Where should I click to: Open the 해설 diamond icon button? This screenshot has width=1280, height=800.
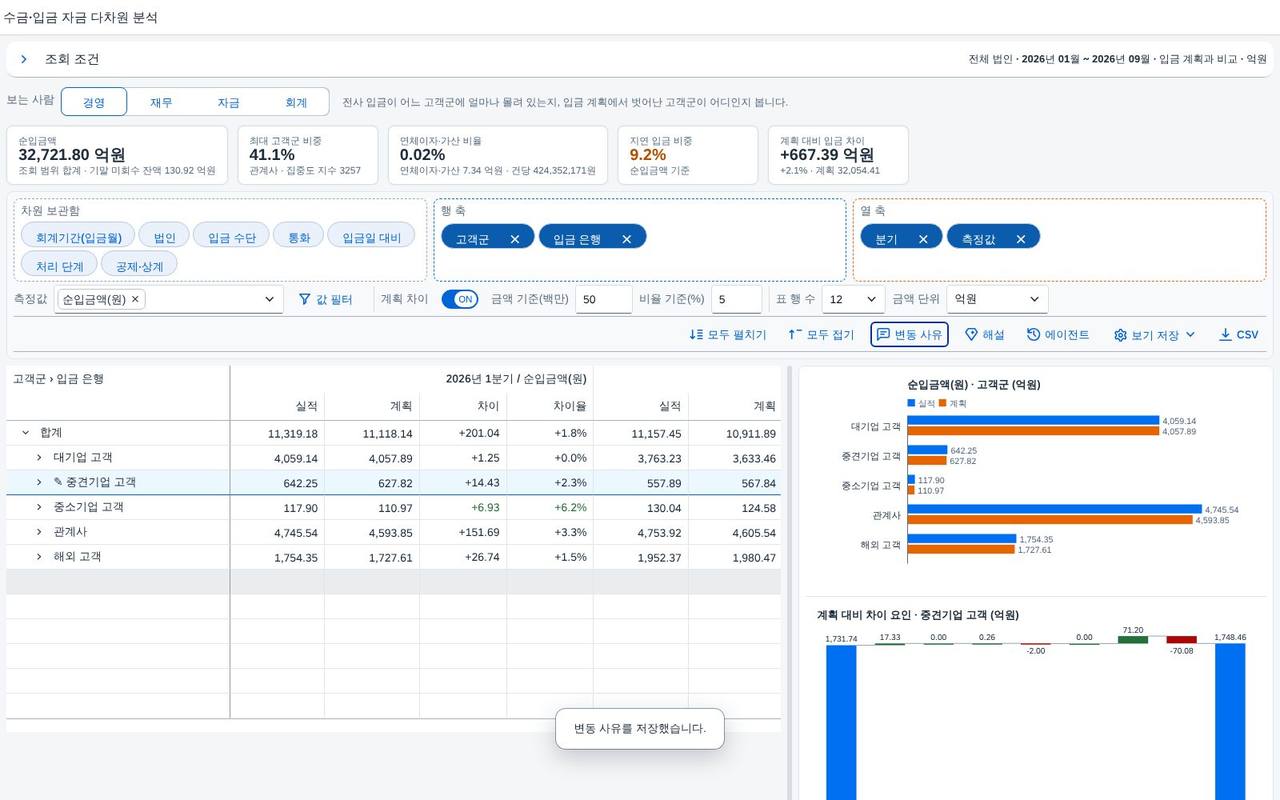985,335
